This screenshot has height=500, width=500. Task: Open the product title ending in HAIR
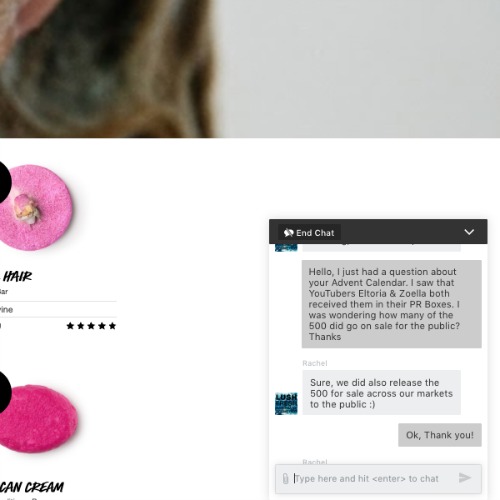point(17,276)
